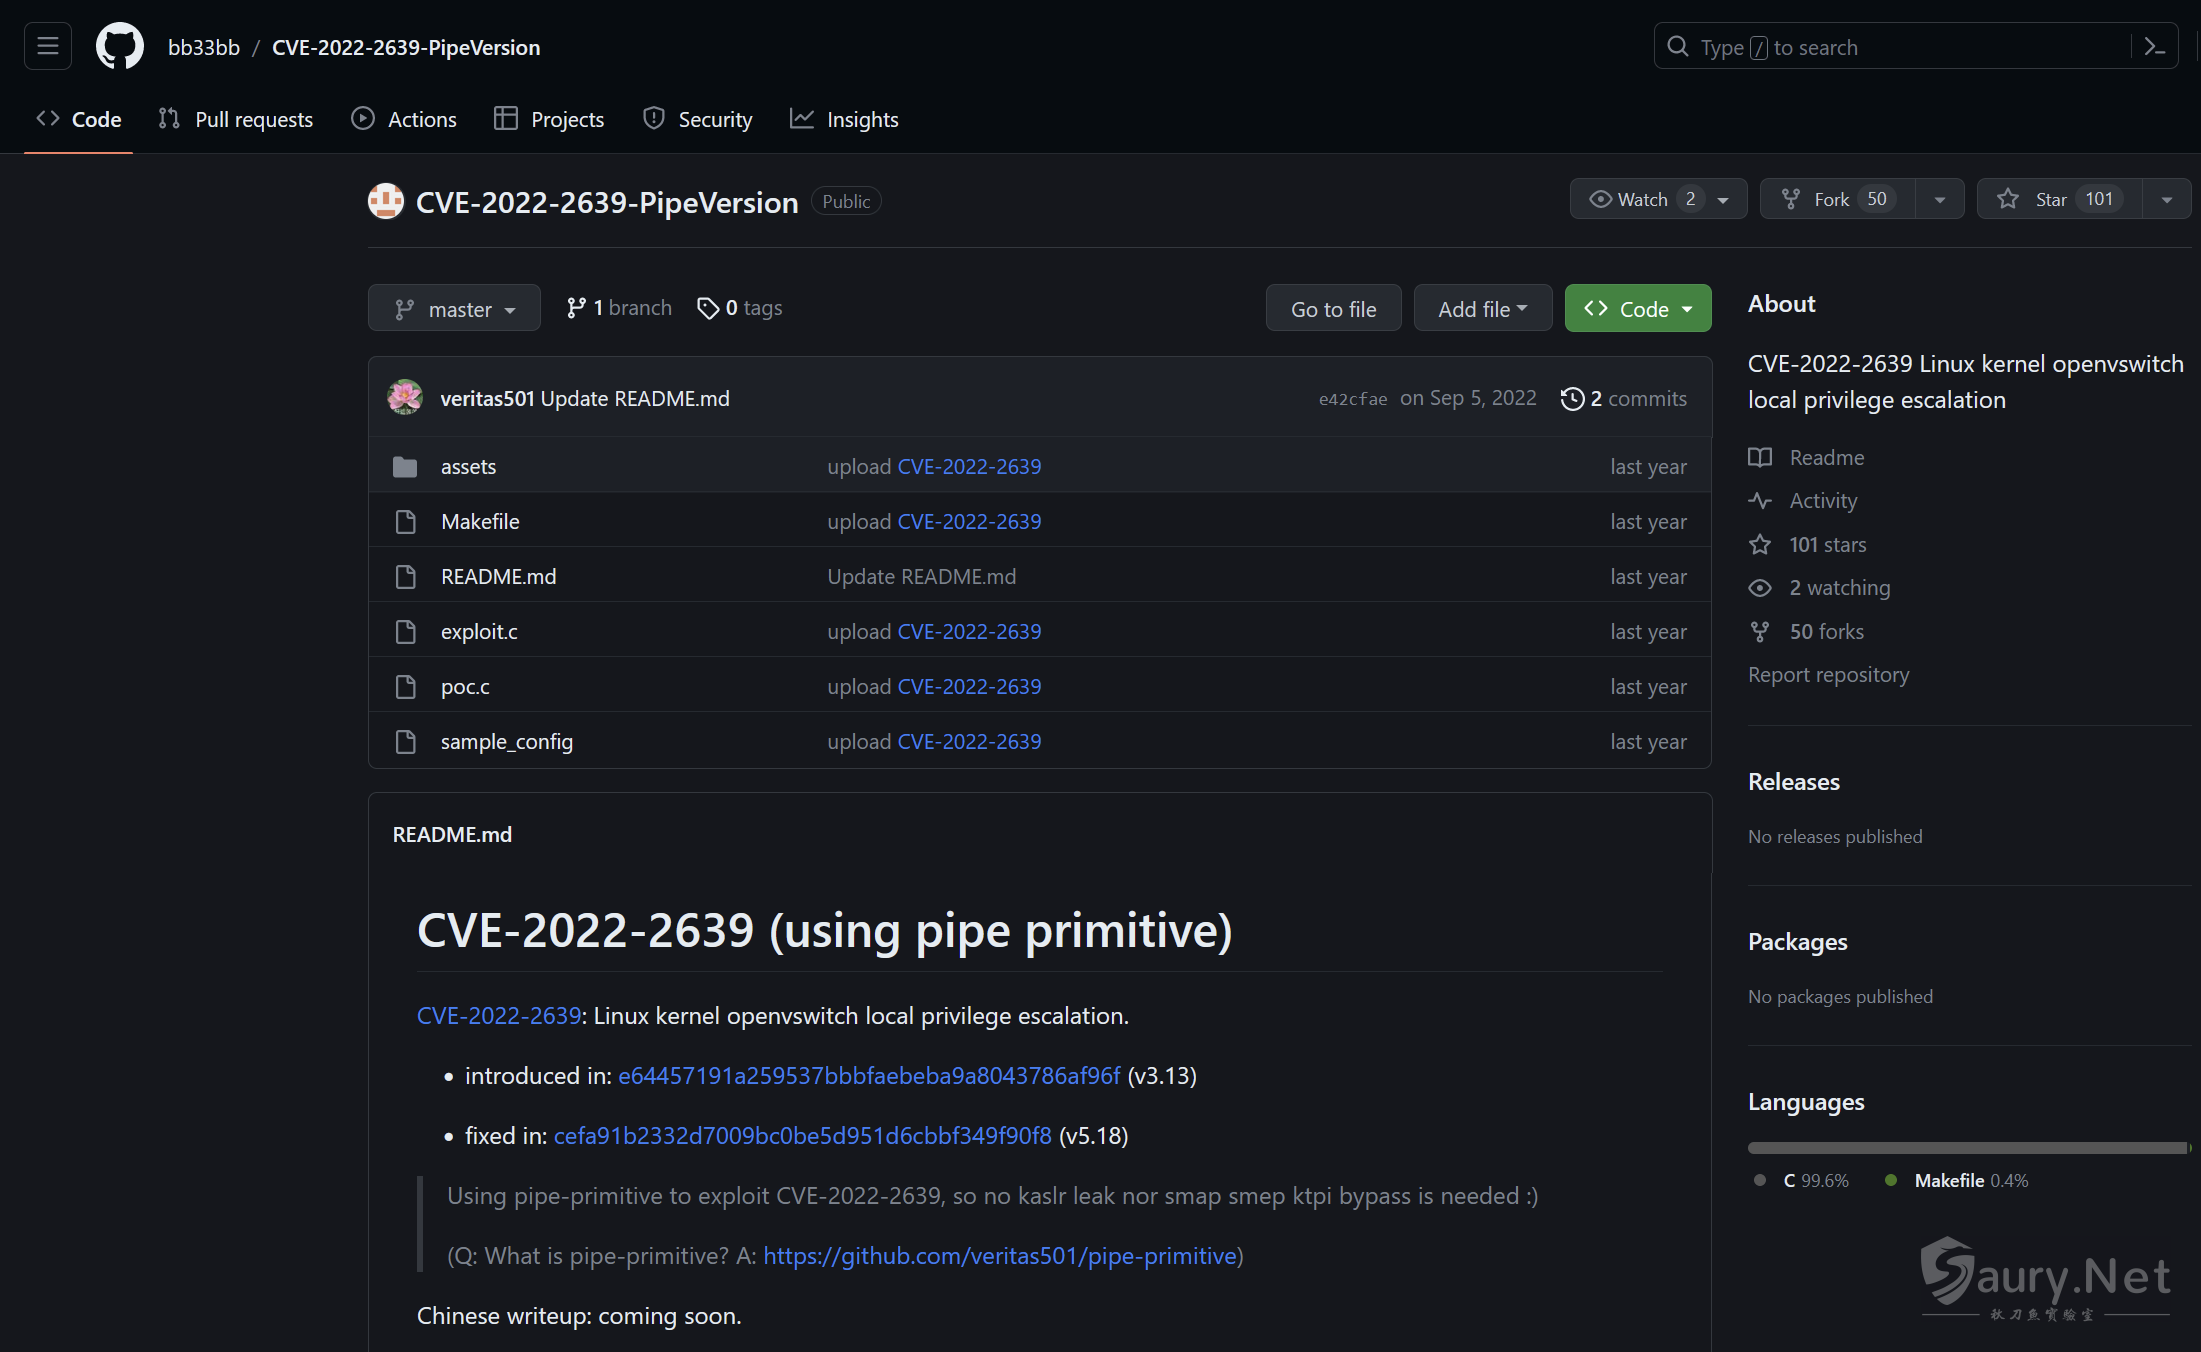The height and width of the screenshot is (1352, 2201).
Task: Click the Readme book icon in About
Action: coord(1761,457)
